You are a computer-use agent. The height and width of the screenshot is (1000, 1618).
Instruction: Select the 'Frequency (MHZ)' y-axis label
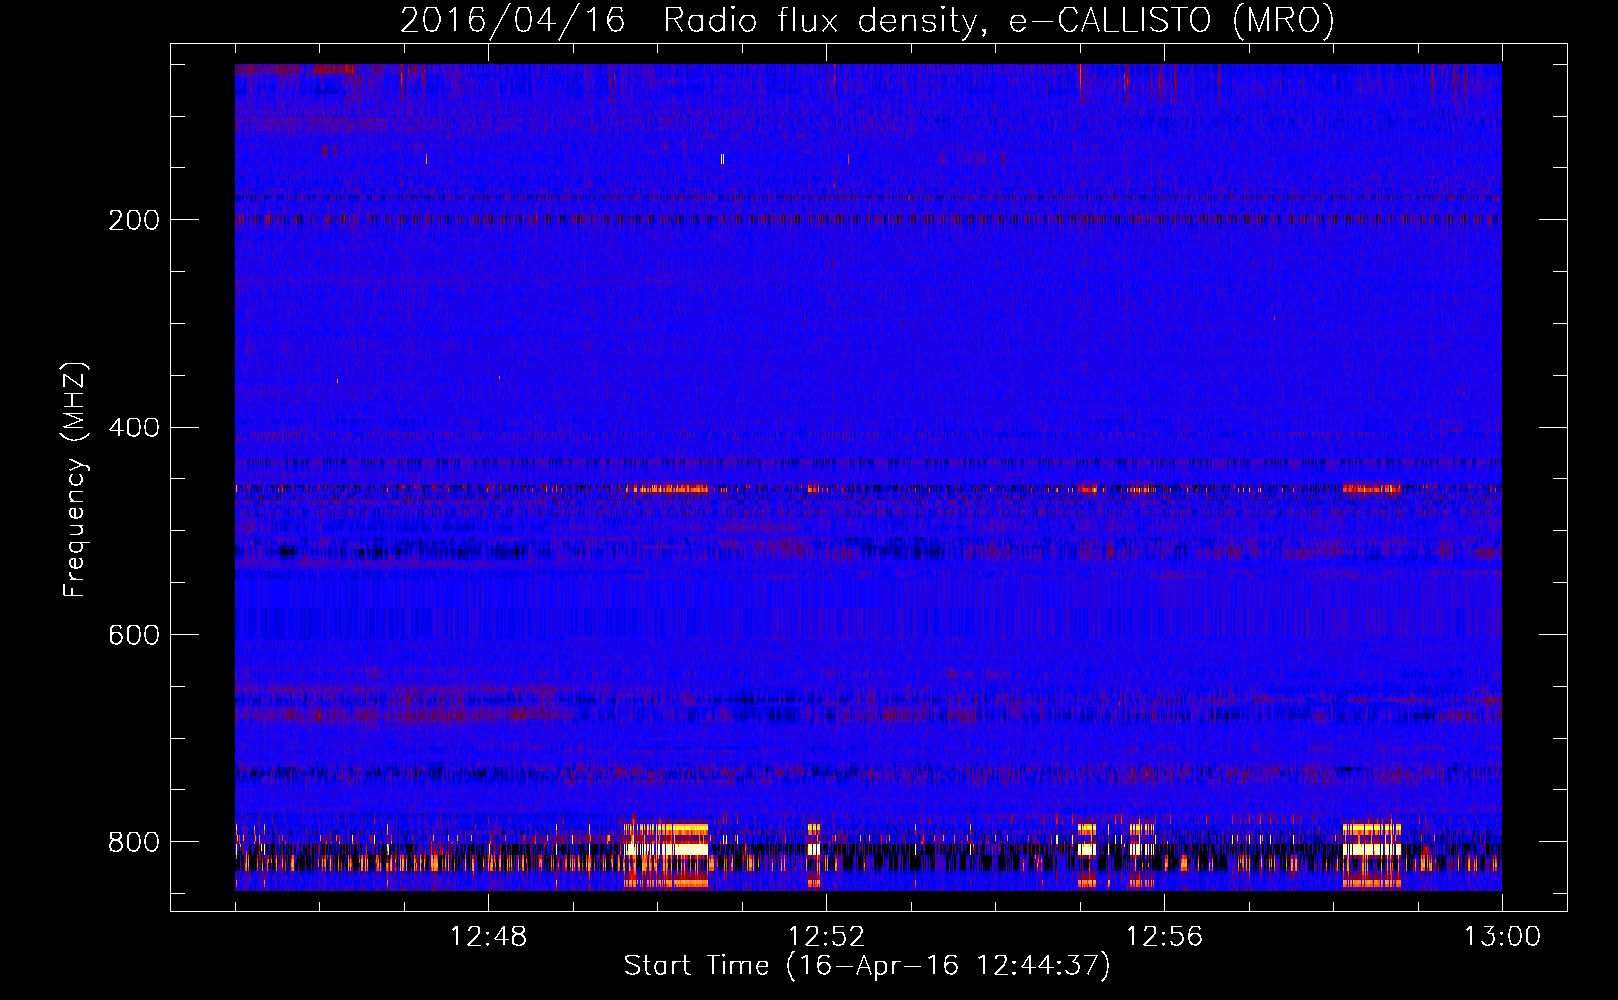(x=75, y=479)
